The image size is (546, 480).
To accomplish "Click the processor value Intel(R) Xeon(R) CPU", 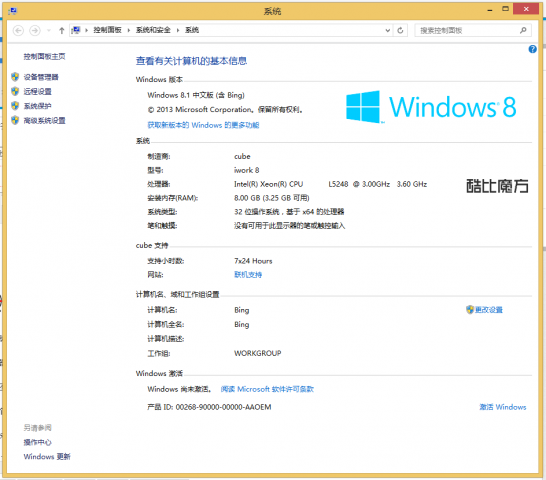I will (268, 184).
